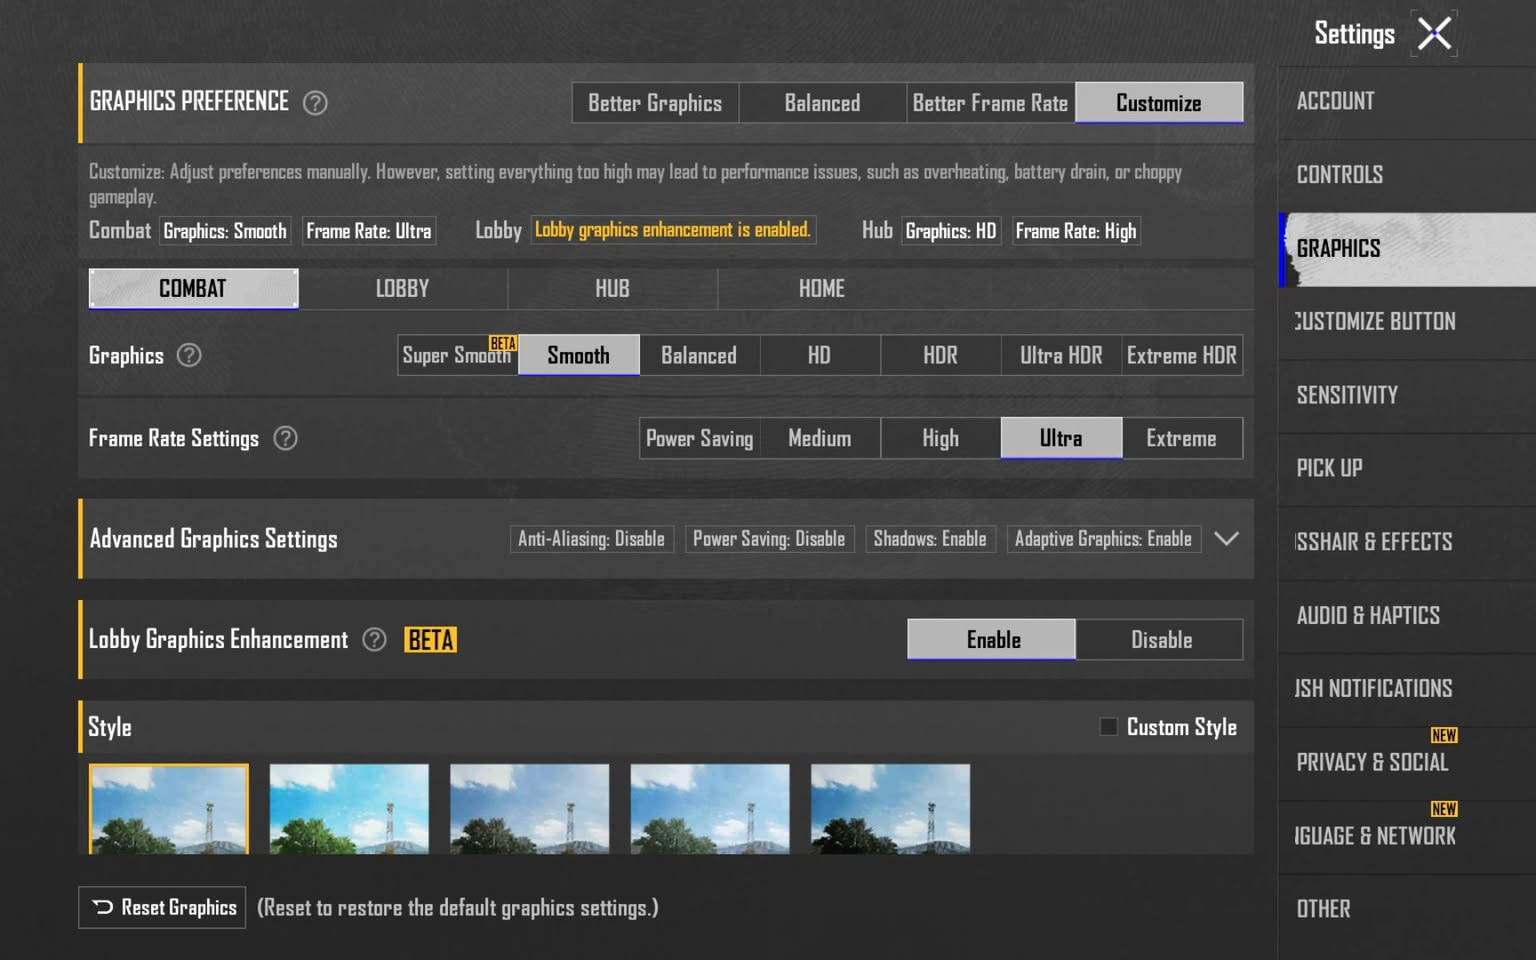The height and width of the screenshot is (960, 1536).
Task: Switch to the HUB tab
Action: click(x=612, y=289)
